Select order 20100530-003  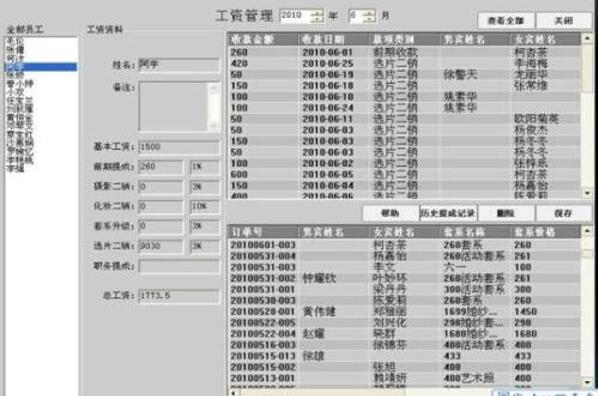click(404, 300)
